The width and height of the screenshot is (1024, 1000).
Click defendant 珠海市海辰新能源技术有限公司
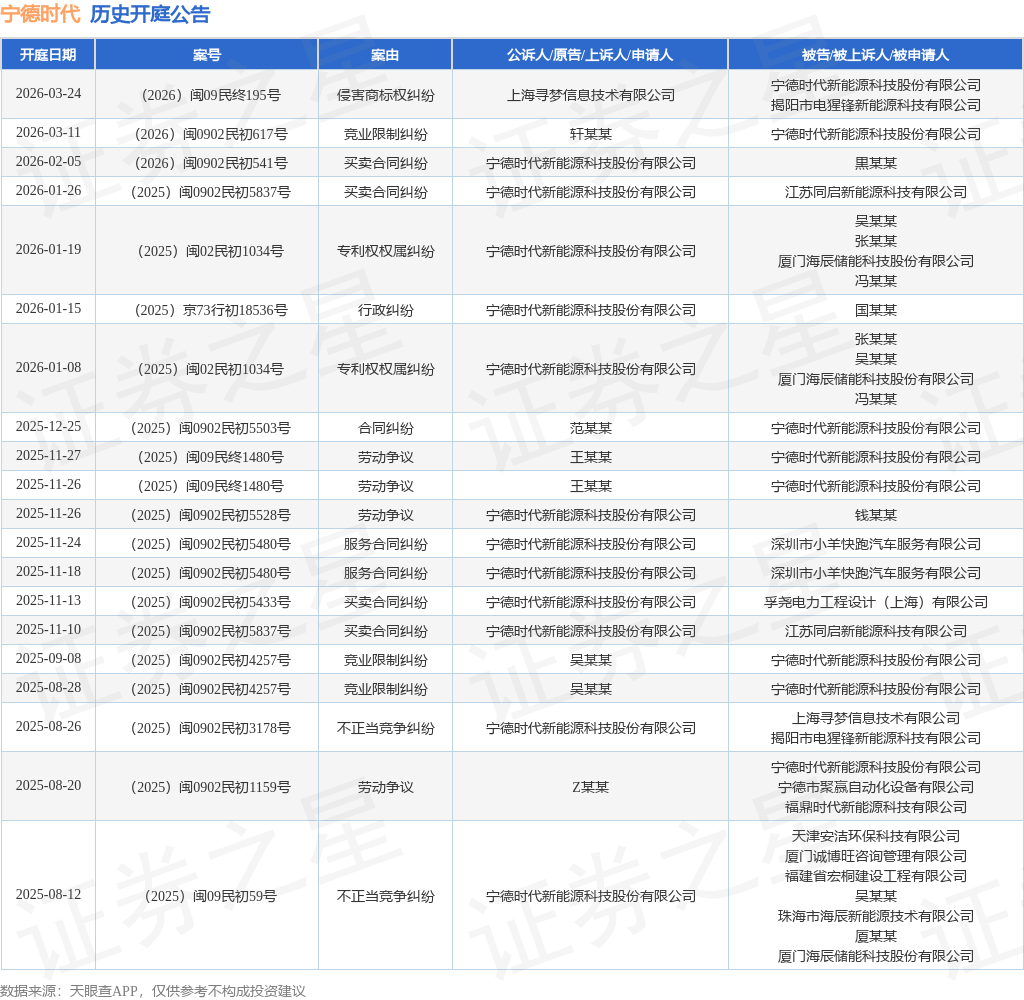[x=876, y=916]
